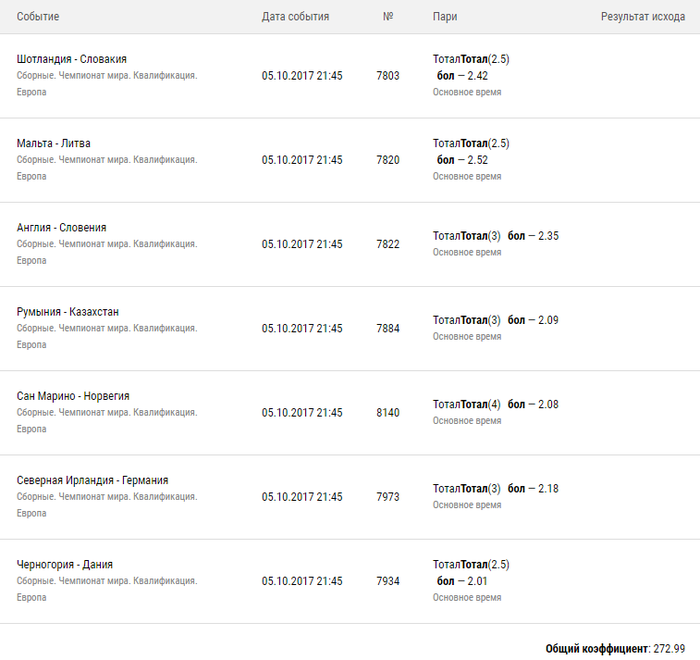Click the Тотал(3) бол 2.35 bet

tap(495, 236)
